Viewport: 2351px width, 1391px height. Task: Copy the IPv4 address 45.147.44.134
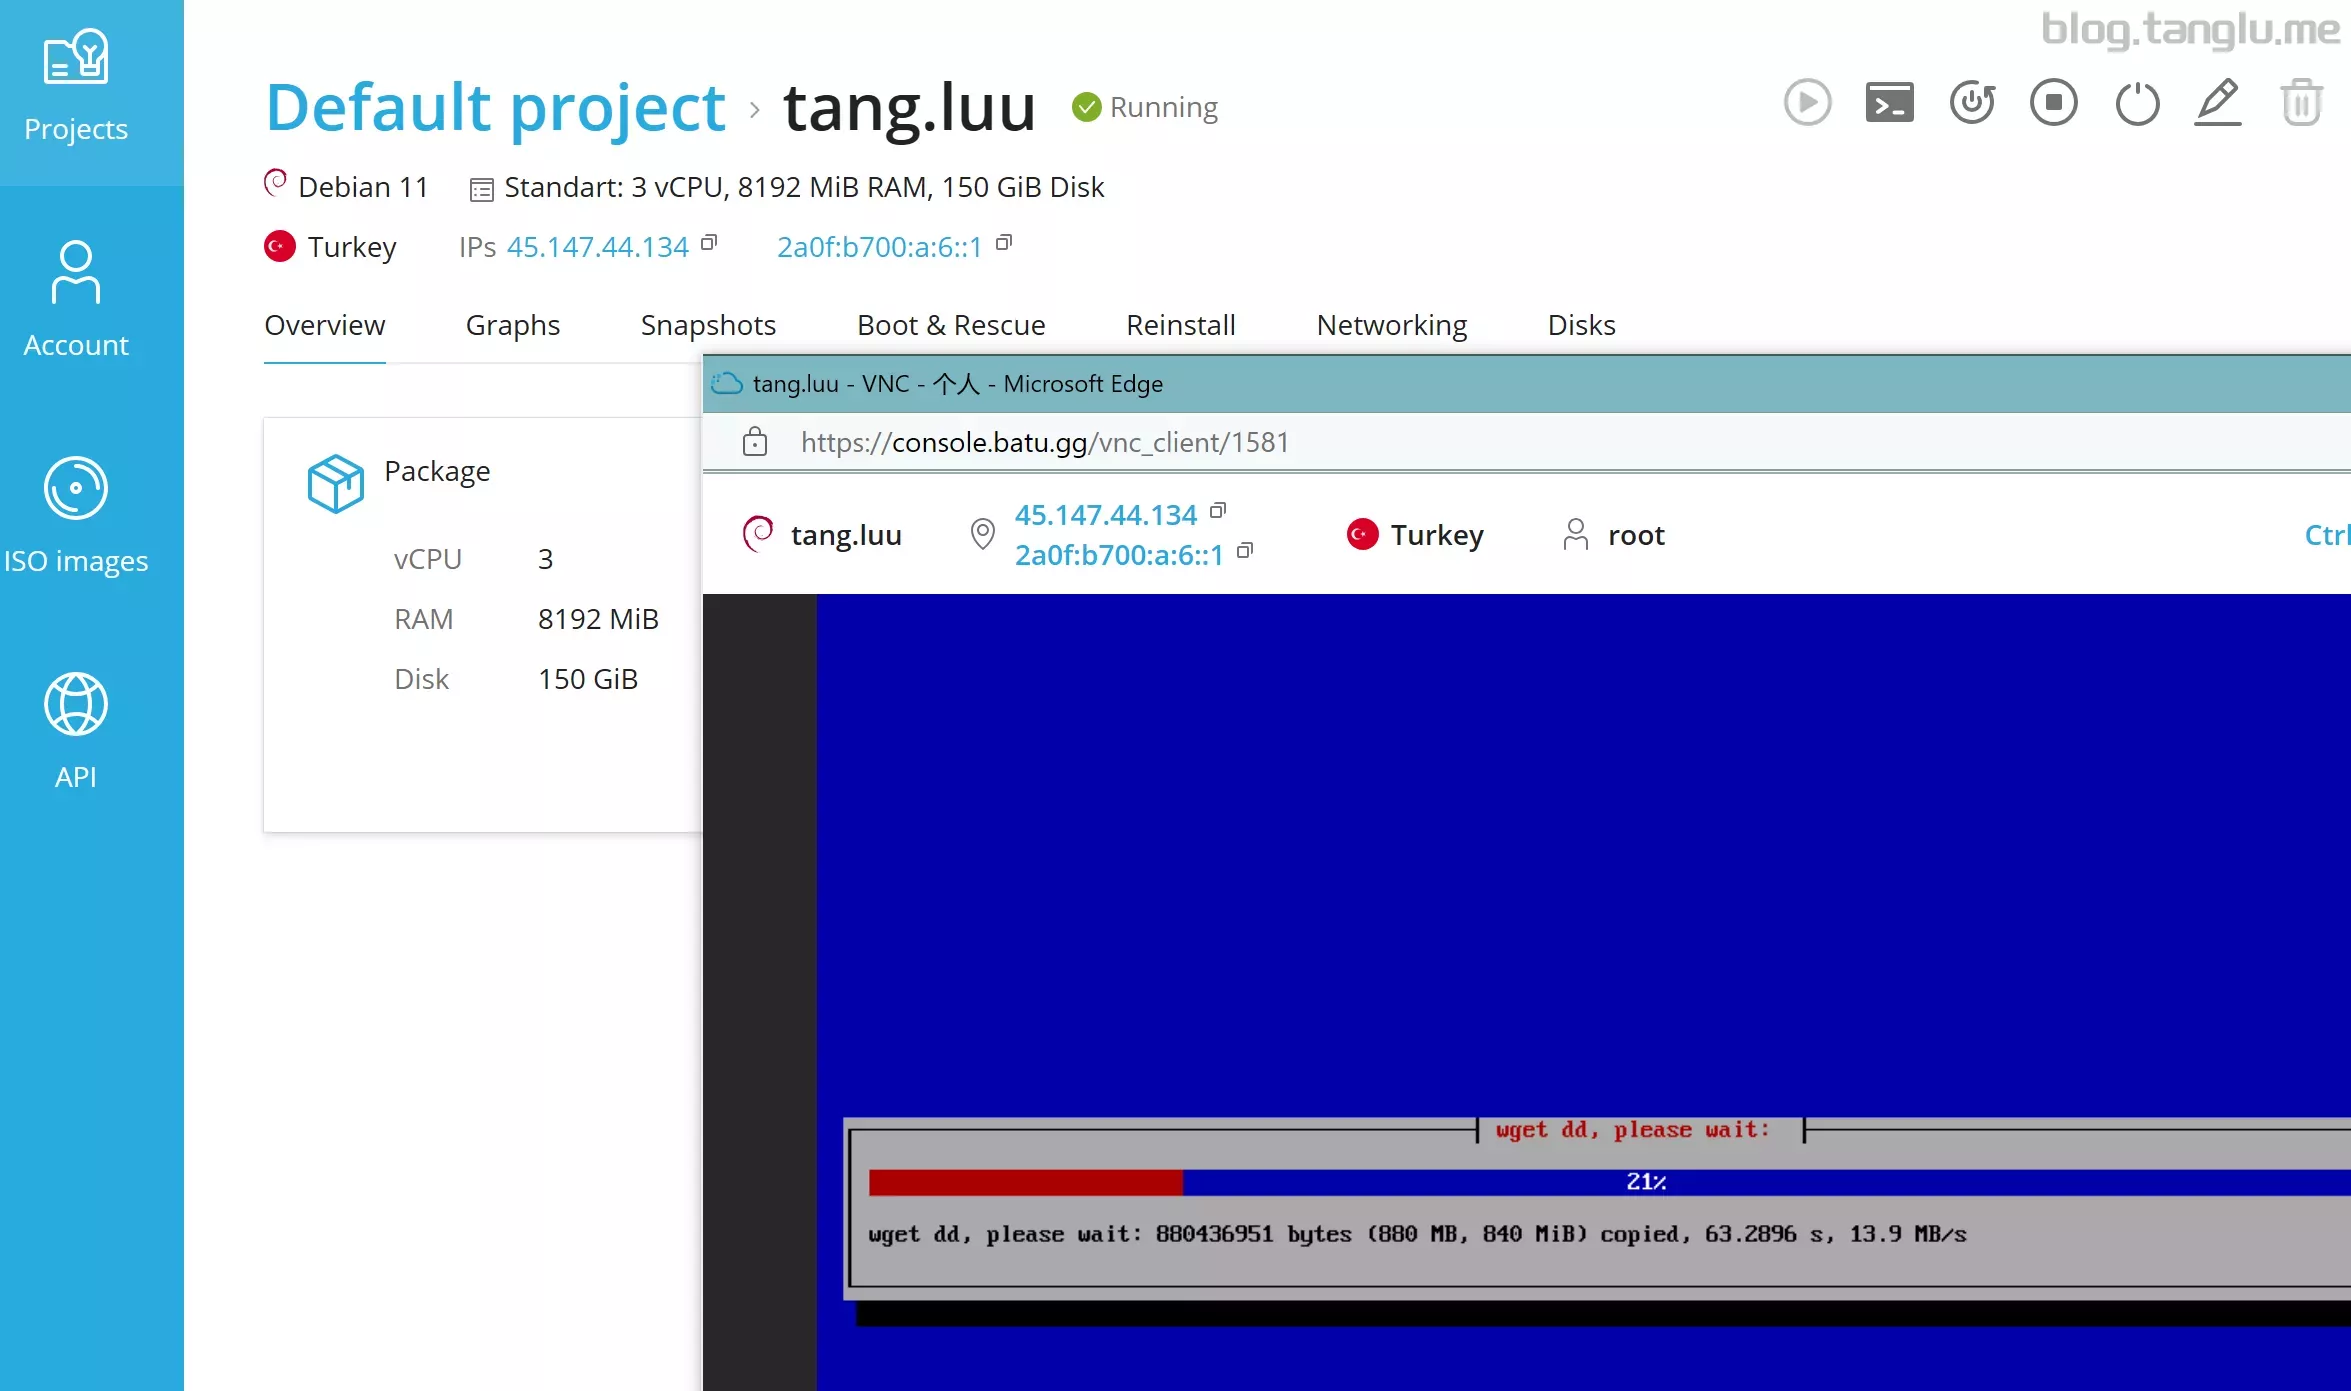(707, 245)
